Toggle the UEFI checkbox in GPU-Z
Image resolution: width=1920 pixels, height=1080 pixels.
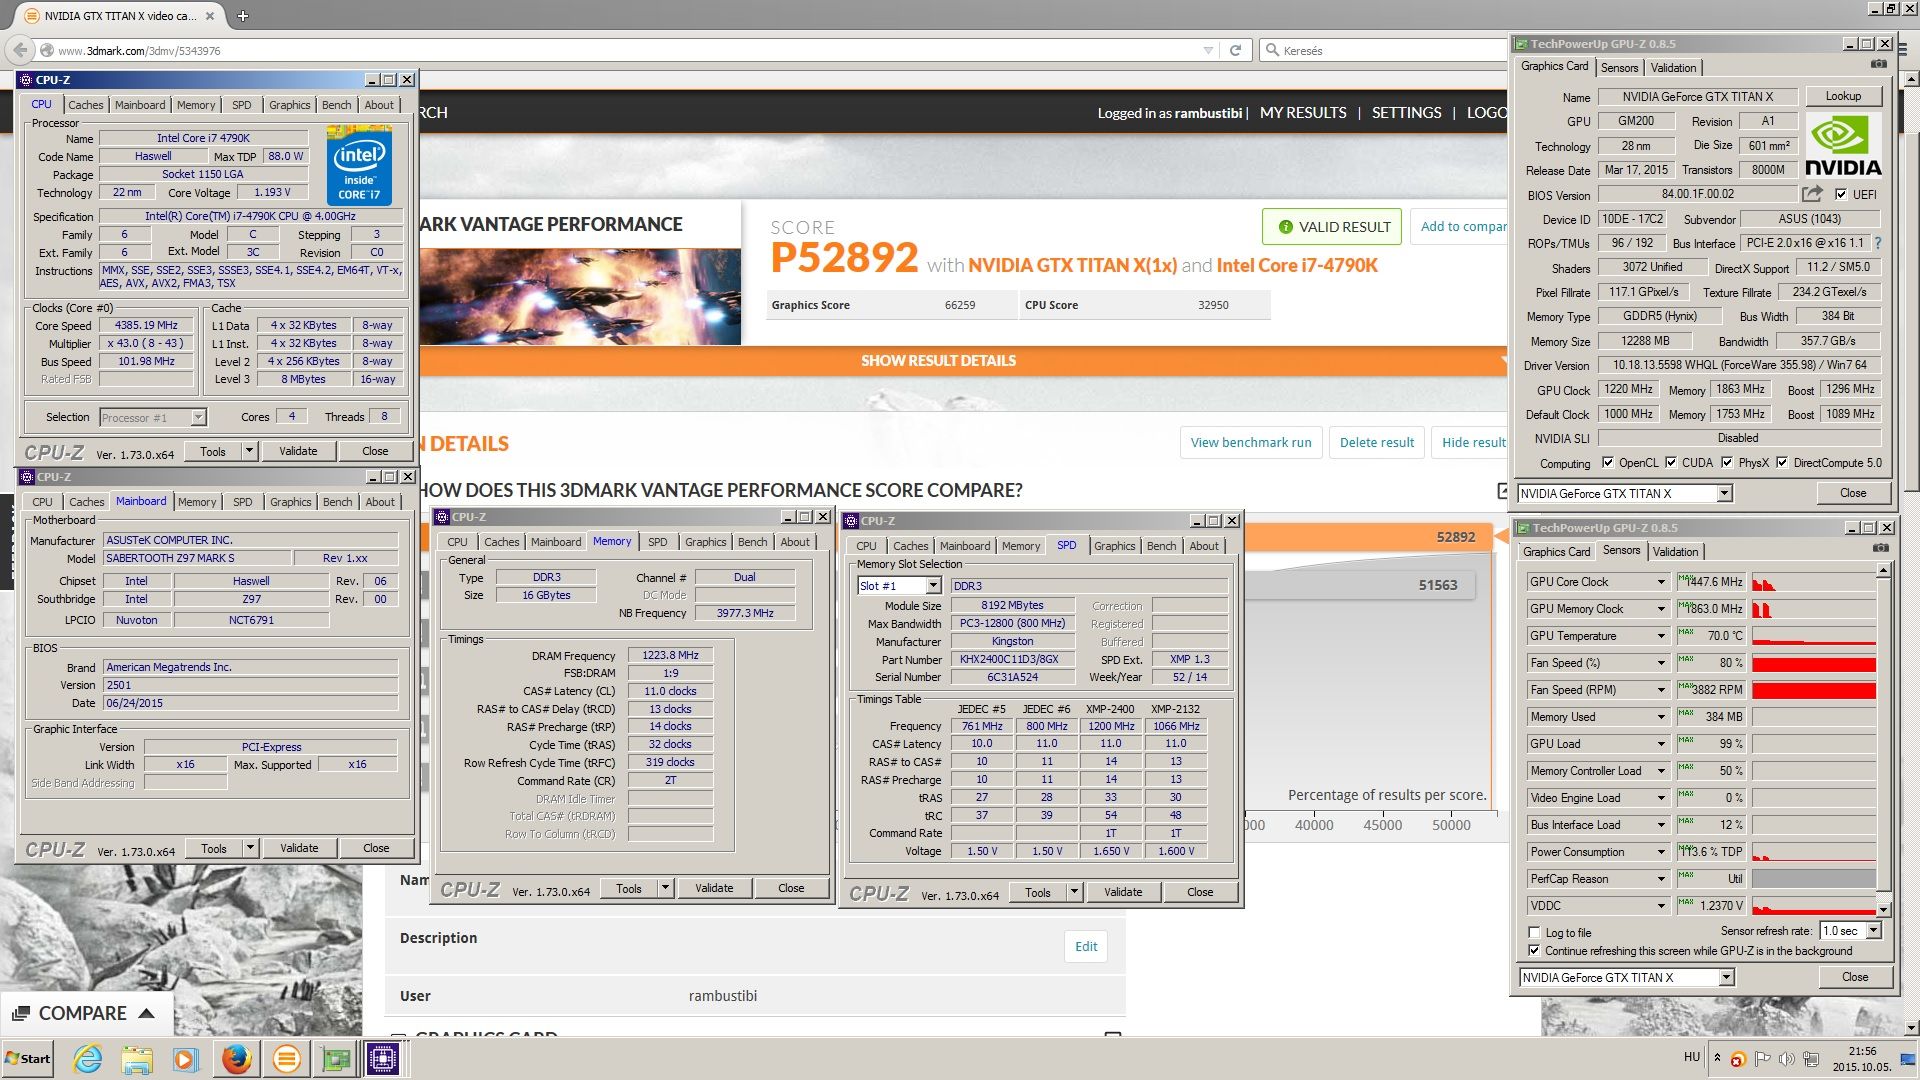(x=1840, y=195)
